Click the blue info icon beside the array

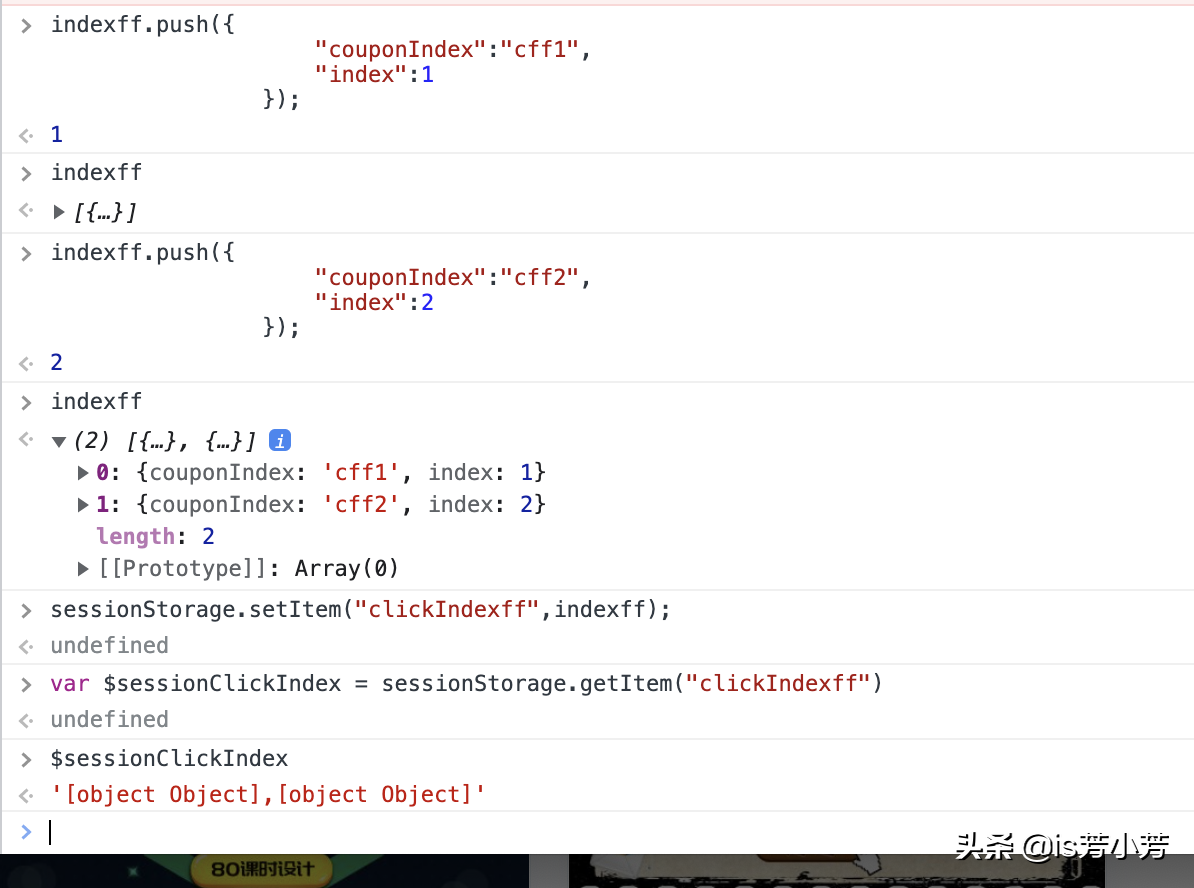coord(280,440)
